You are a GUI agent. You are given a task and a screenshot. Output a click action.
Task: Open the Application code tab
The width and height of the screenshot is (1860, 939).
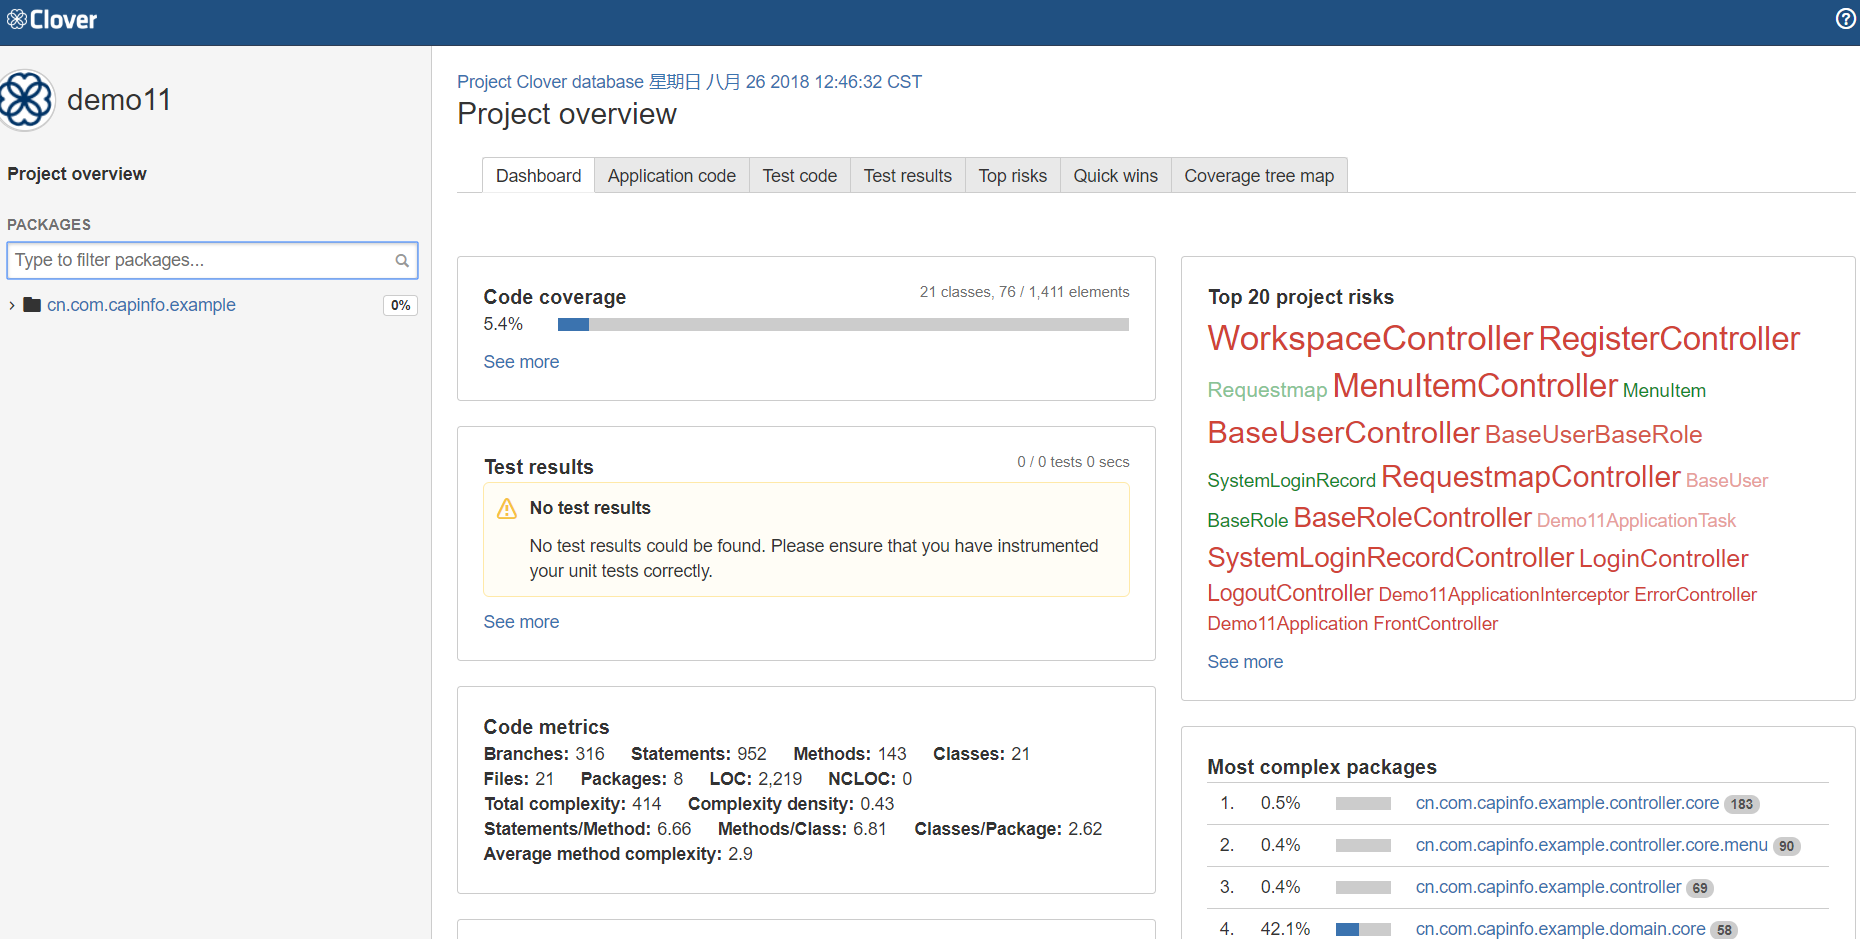click(x=672, y=176)
